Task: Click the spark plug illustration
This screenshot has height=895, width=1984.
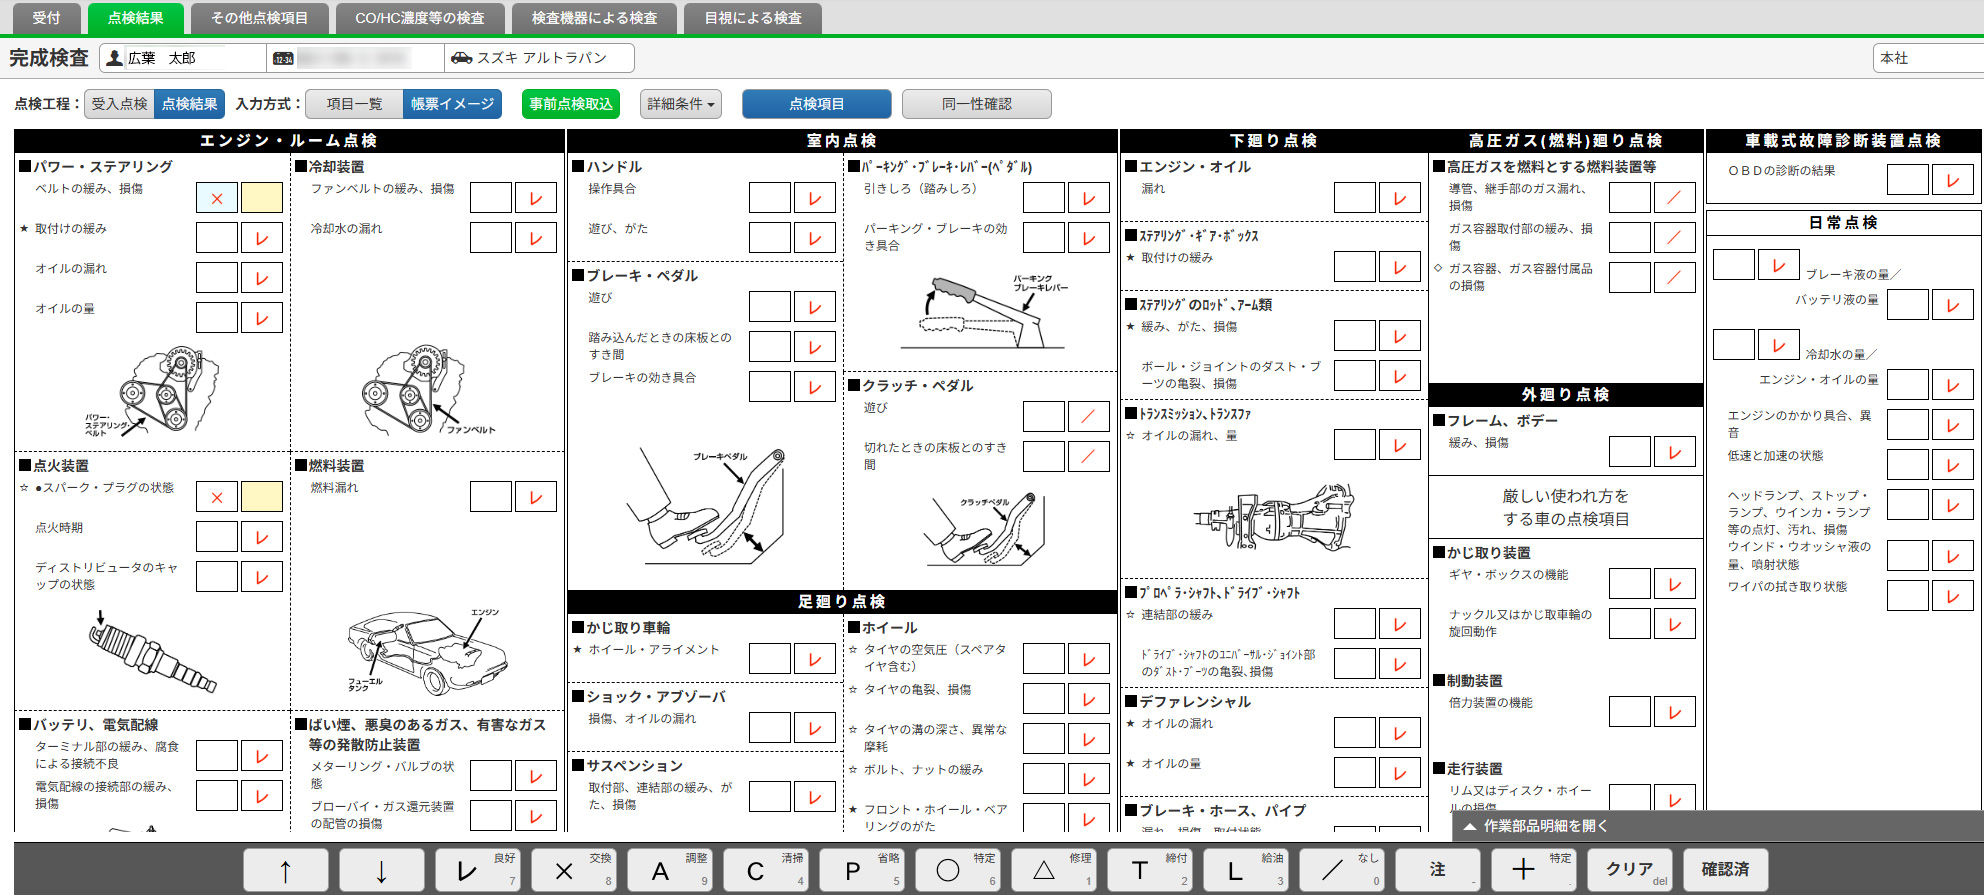Action: coord(152,653)
